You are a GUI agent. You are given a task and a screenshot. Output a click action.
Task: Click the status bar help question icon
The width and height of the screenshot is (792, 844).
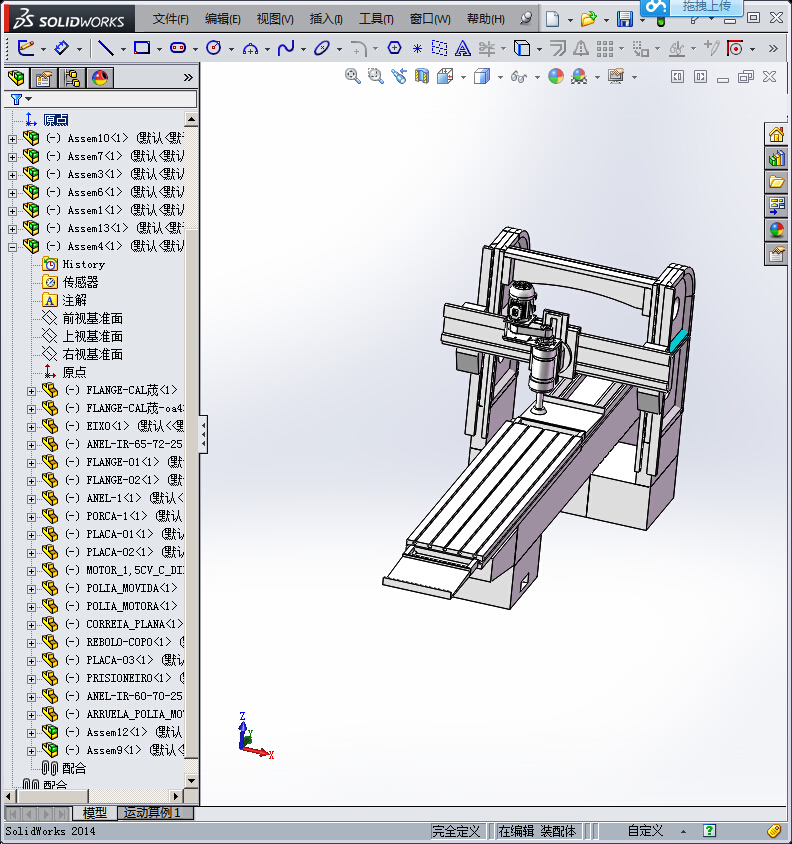709,831
